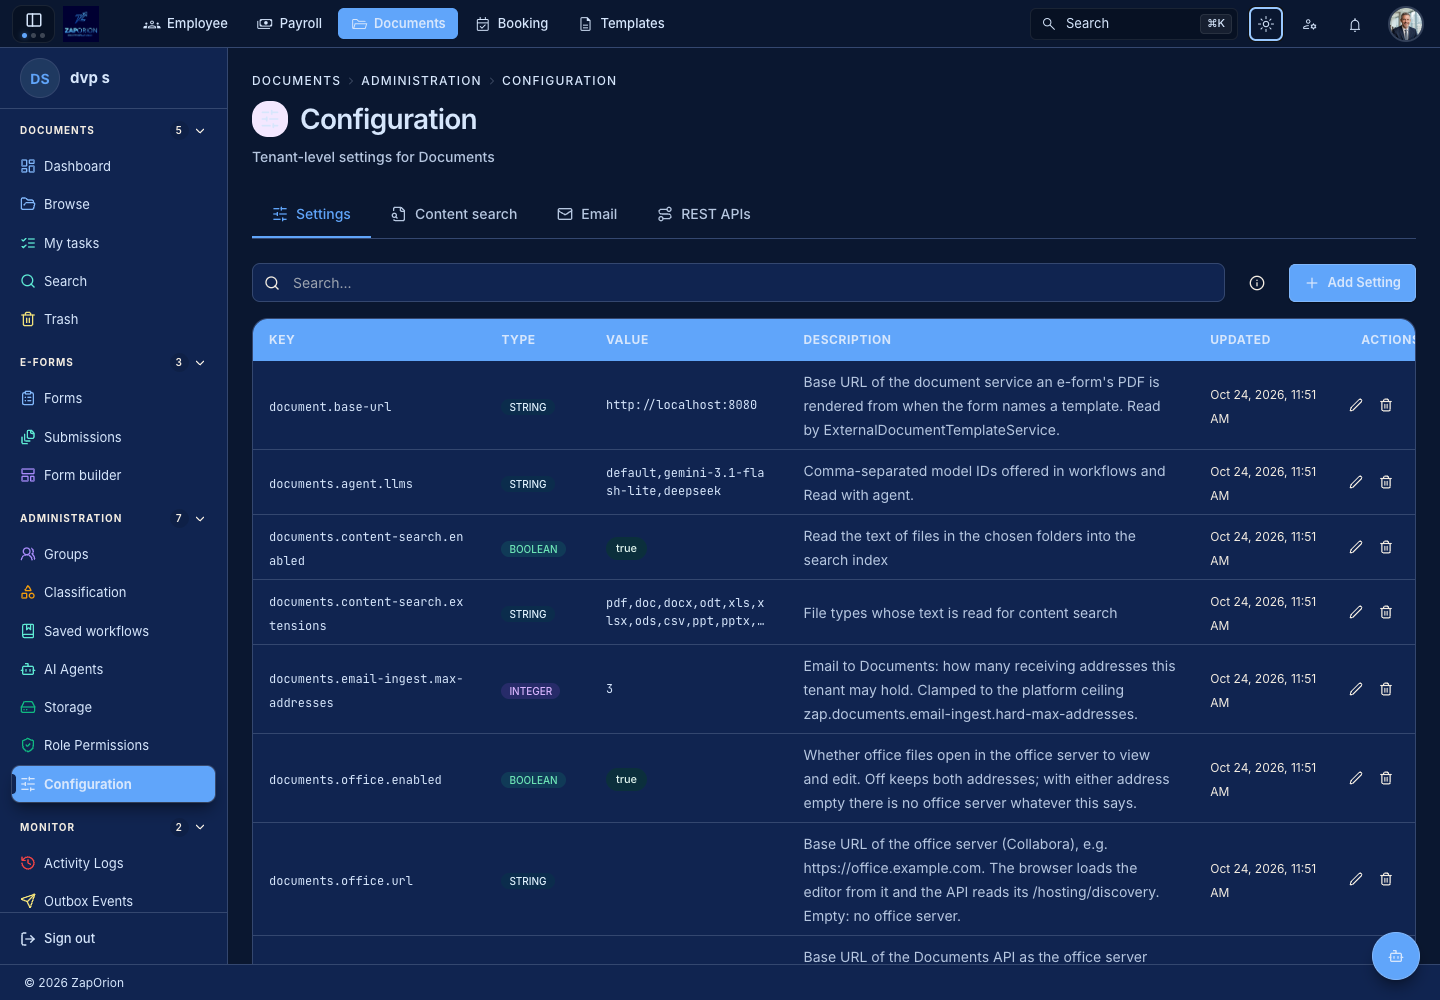1440x1000 pixels.
Task: Open the Employee module
Action: click(x=186, y=23)
